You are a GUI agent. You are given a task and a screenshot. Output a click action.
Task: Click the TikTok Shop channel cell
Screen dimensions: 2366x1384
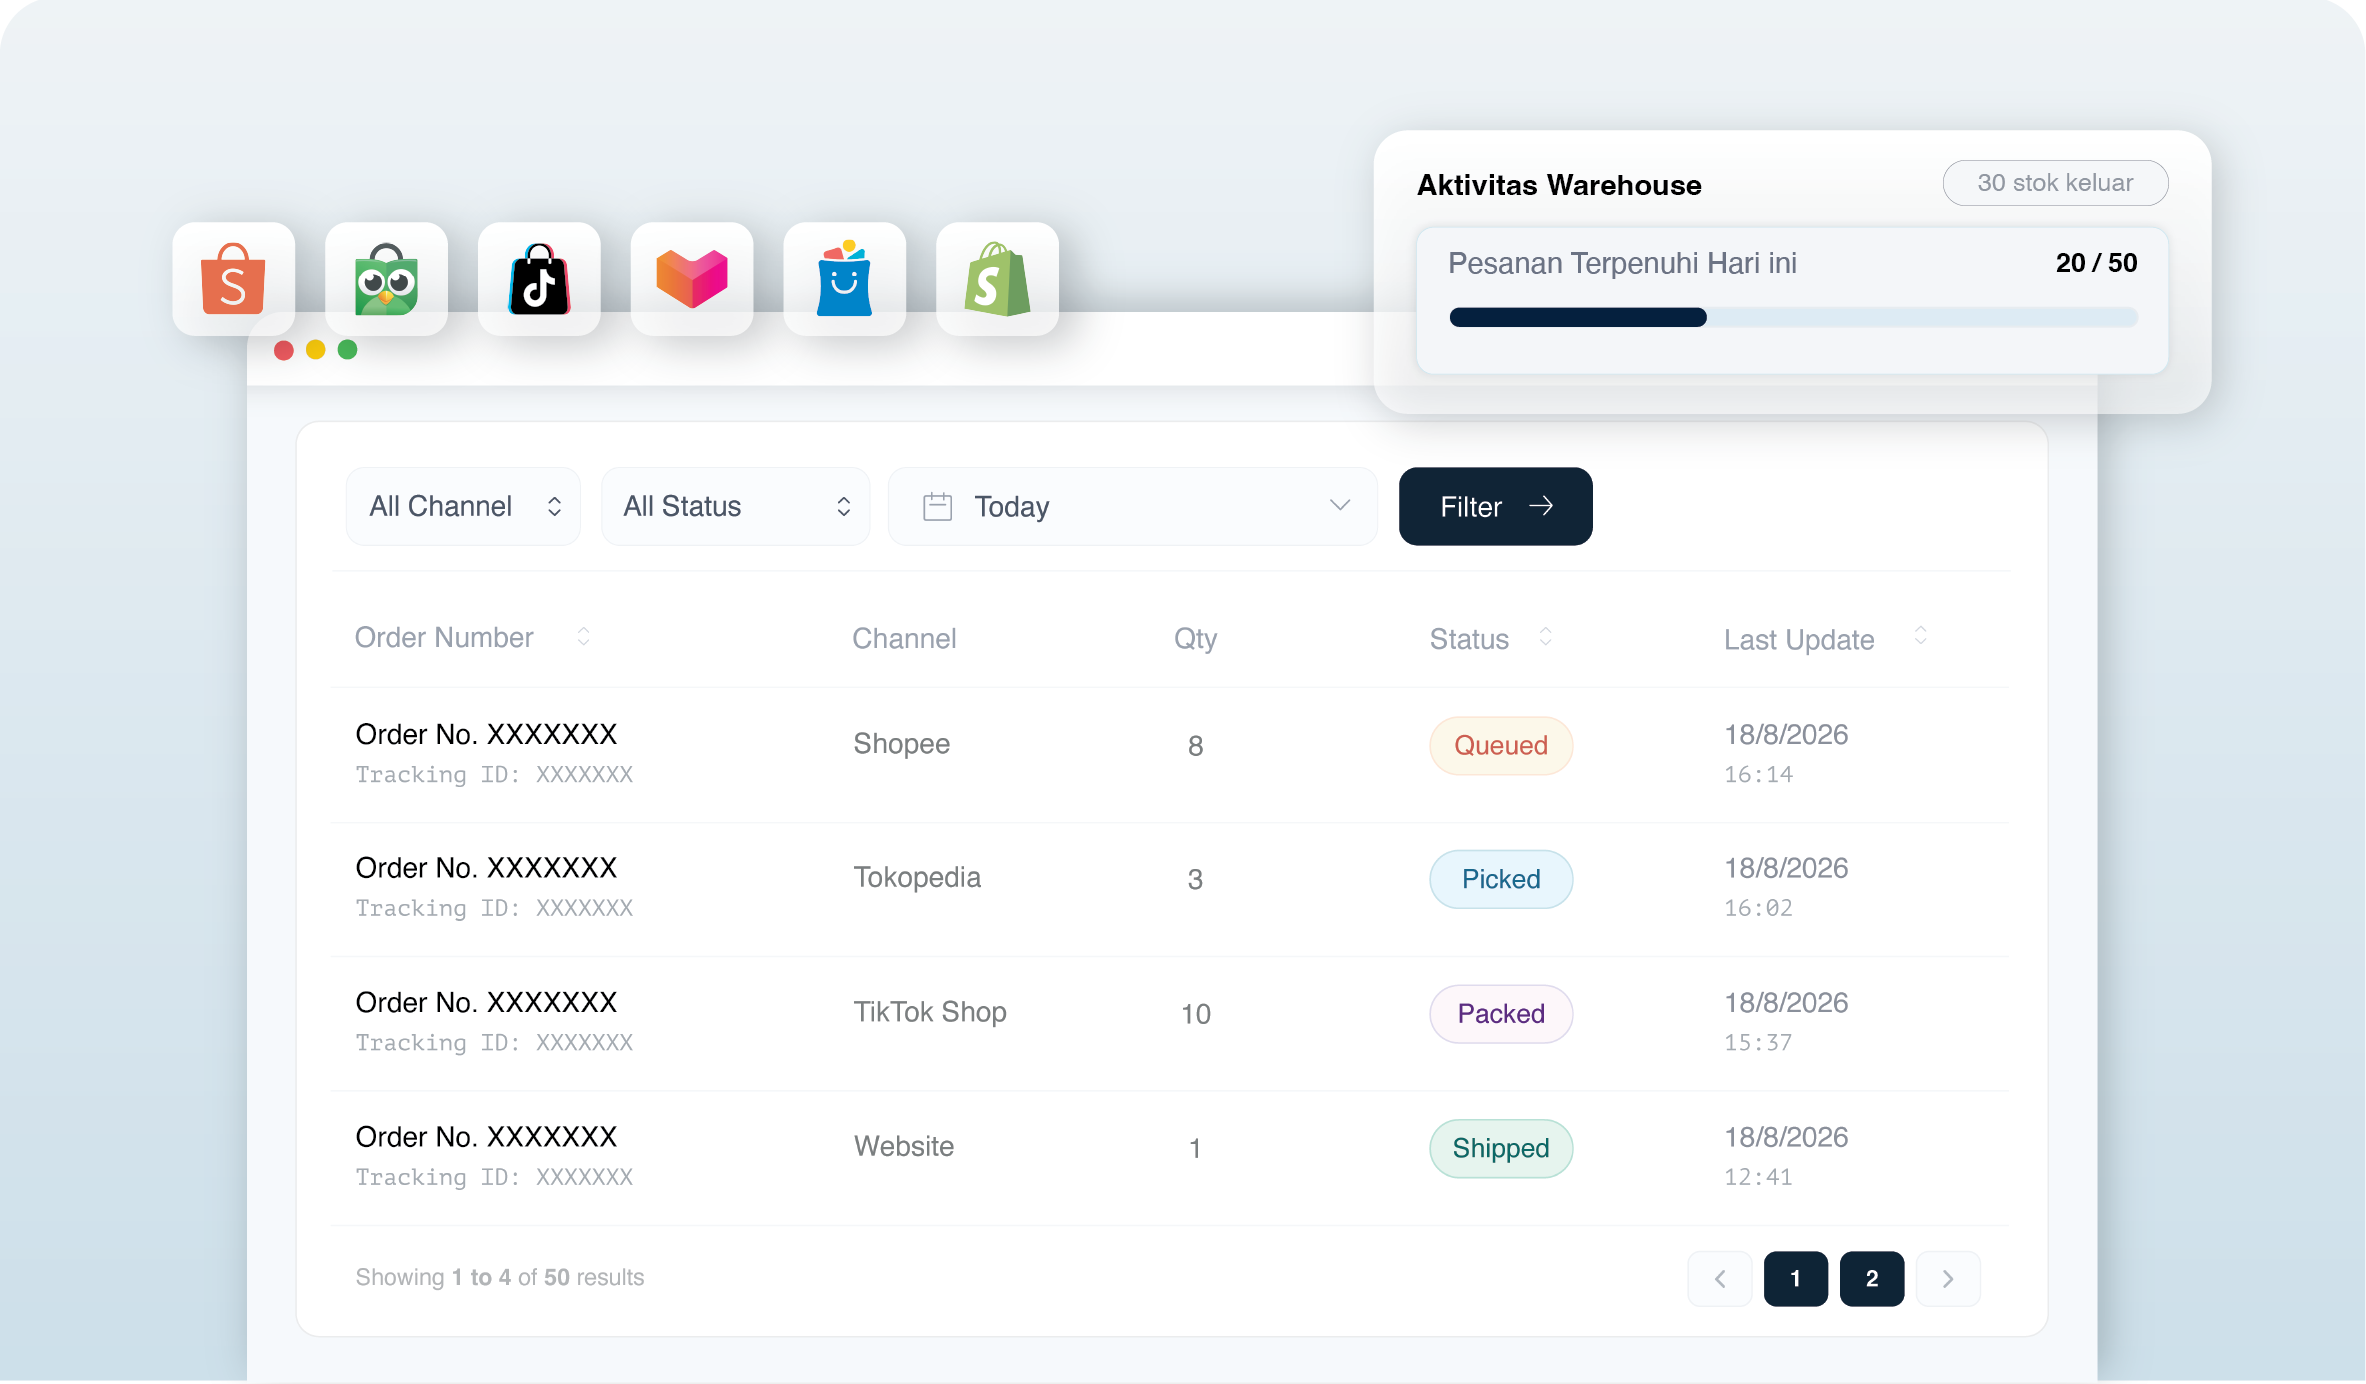(x=930, y=1012)
